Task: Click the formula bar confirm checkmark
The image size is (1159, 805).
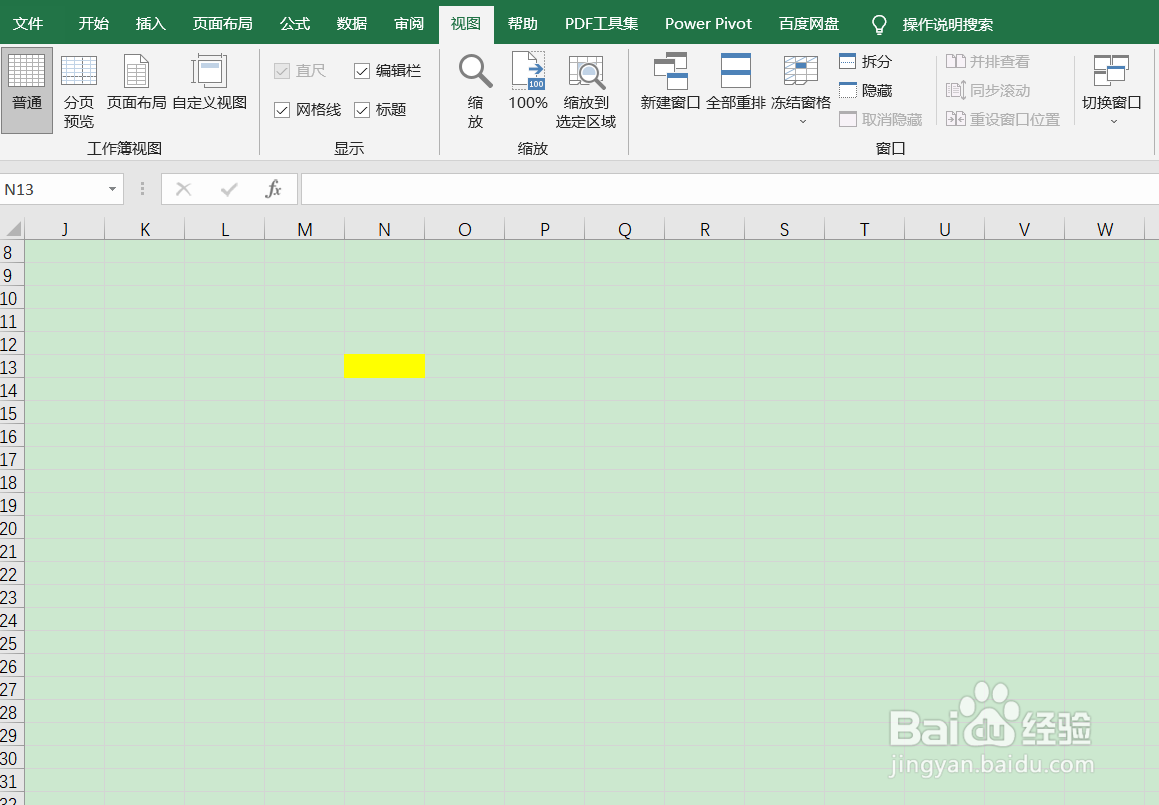Action: (229, 189)
